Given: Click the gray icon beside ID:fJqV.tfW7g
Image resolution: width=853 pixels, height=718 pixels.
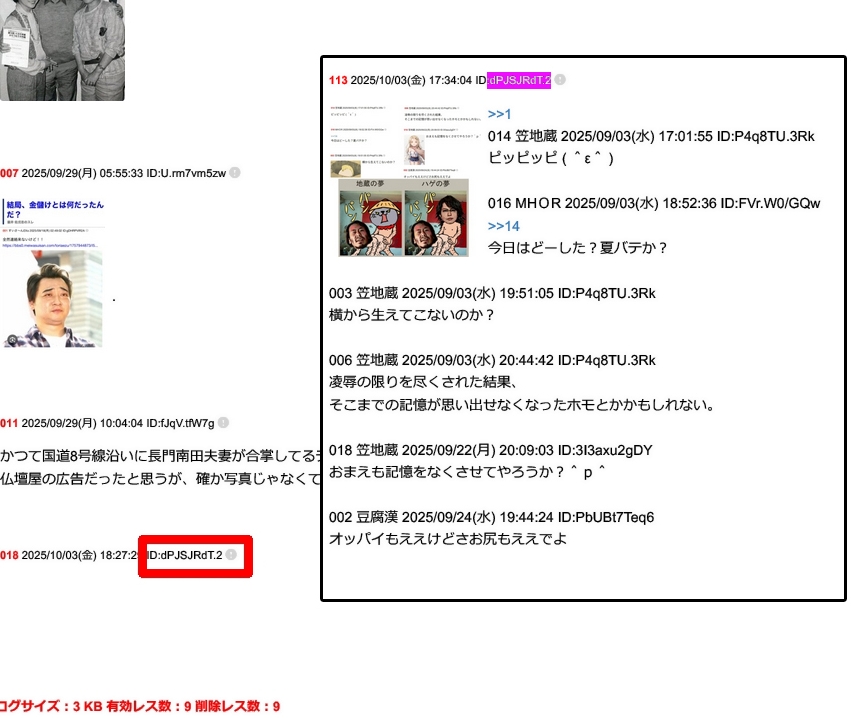Looking at the screenshot, I should tap(223, 423).
